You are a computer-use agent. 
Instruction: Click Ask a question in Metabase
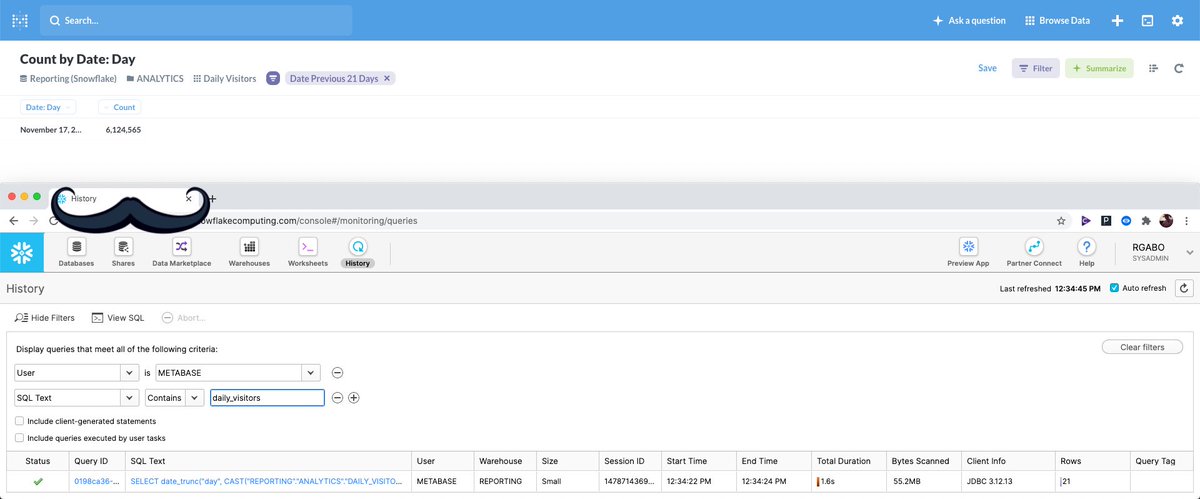969,20
